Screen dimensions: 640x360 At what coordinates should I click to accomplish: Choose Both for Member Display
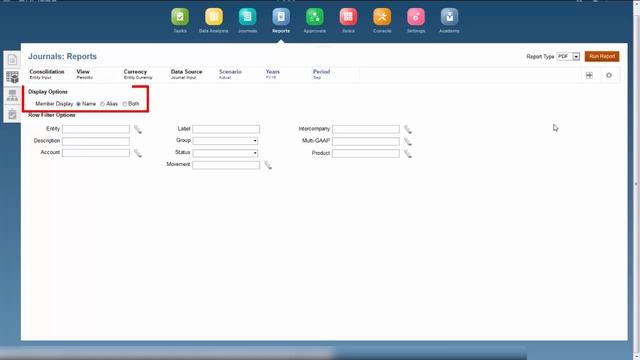click(125, 104)
